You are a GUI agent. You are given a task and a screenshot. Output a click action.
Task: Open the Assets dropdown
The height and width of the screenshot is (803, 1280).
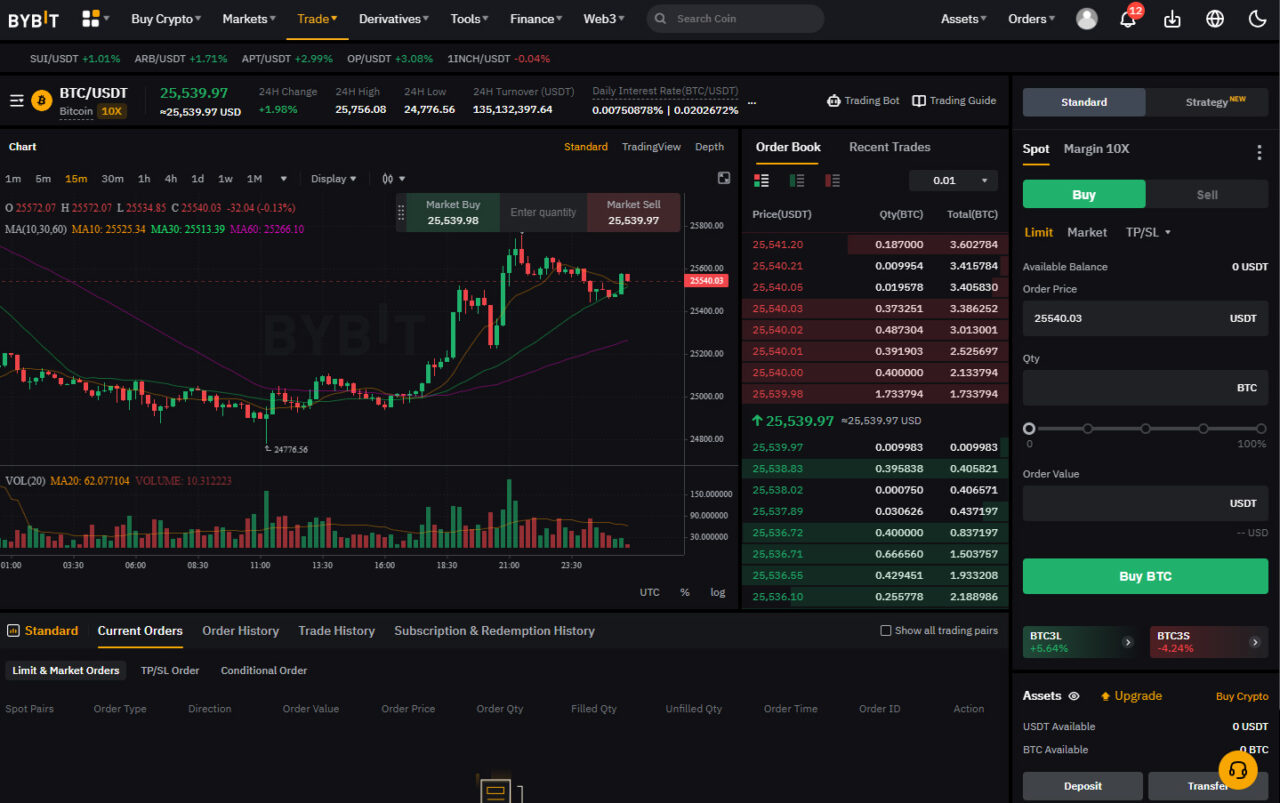pos(964,18)
